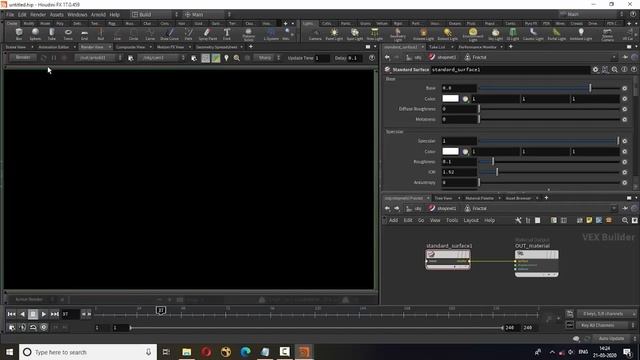Add a Point Light from the shelf

334,34
